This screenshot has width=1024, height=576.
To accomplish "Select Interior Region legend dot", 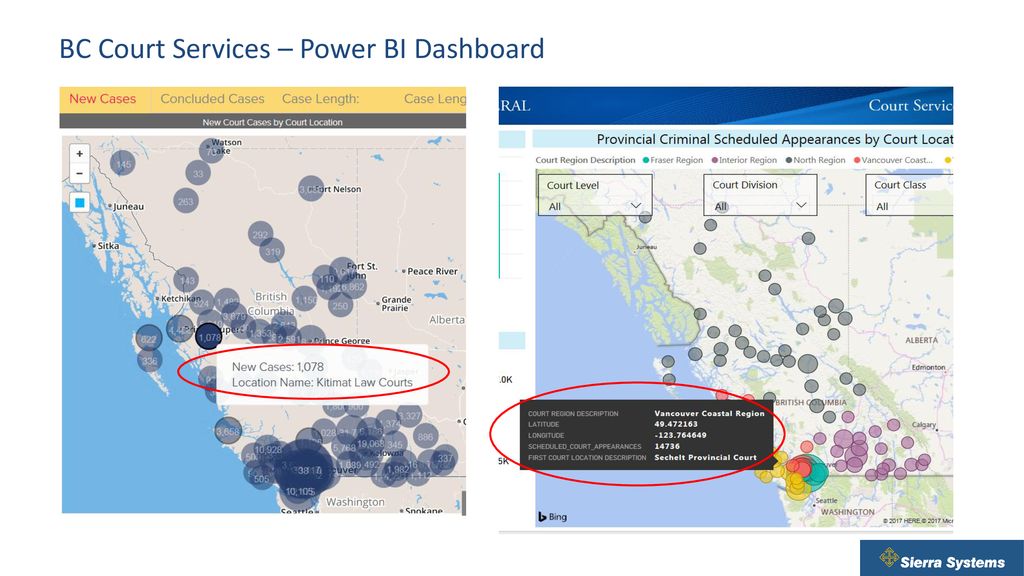I will pos(714,160).
